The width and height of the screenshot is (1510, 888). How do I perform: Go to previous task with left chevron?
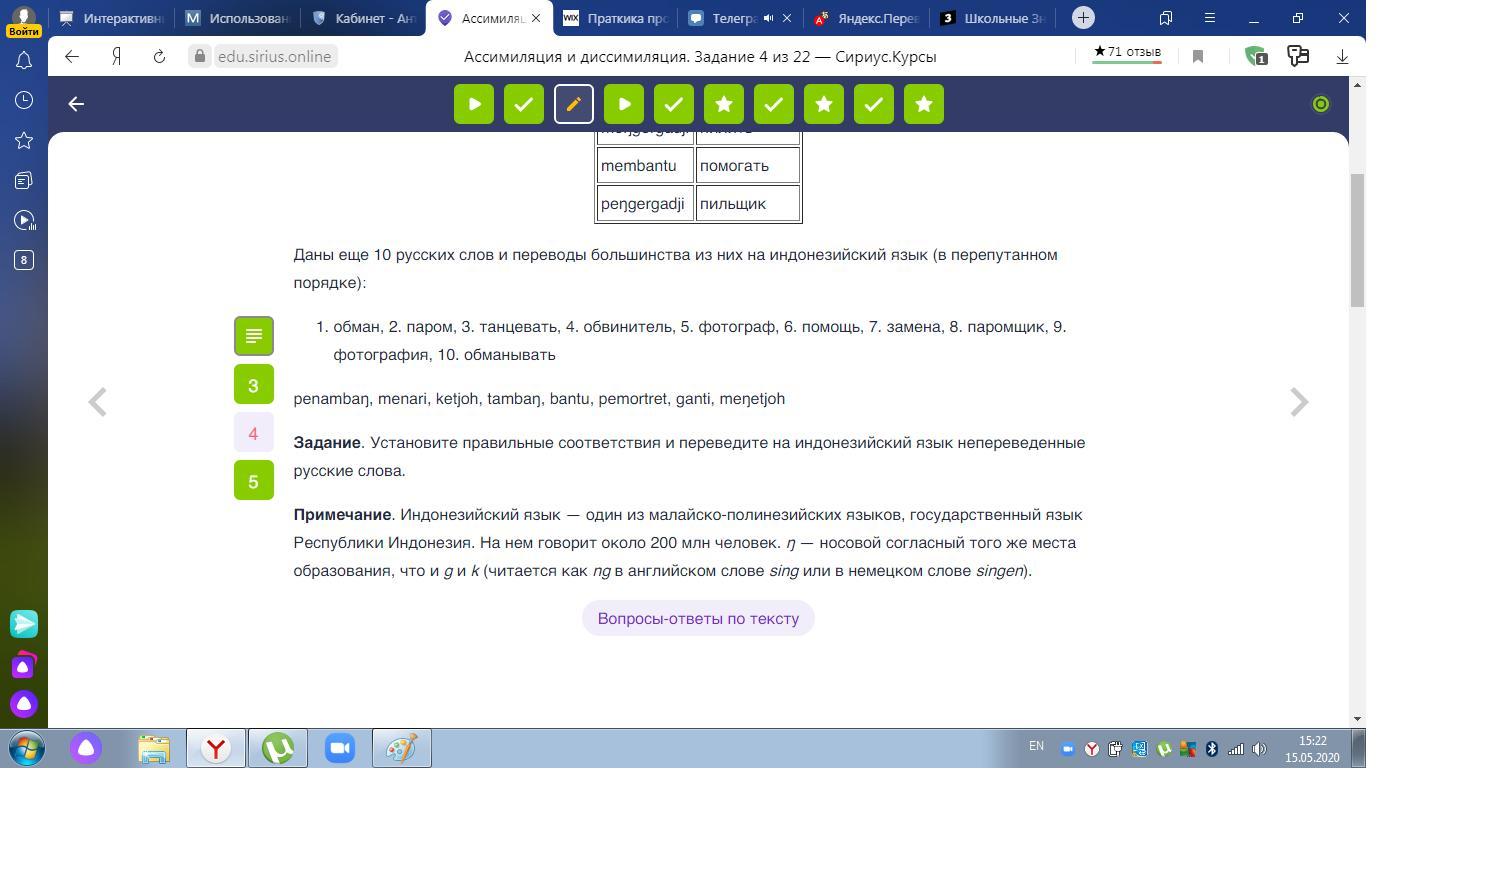click(x=97, y=402)
